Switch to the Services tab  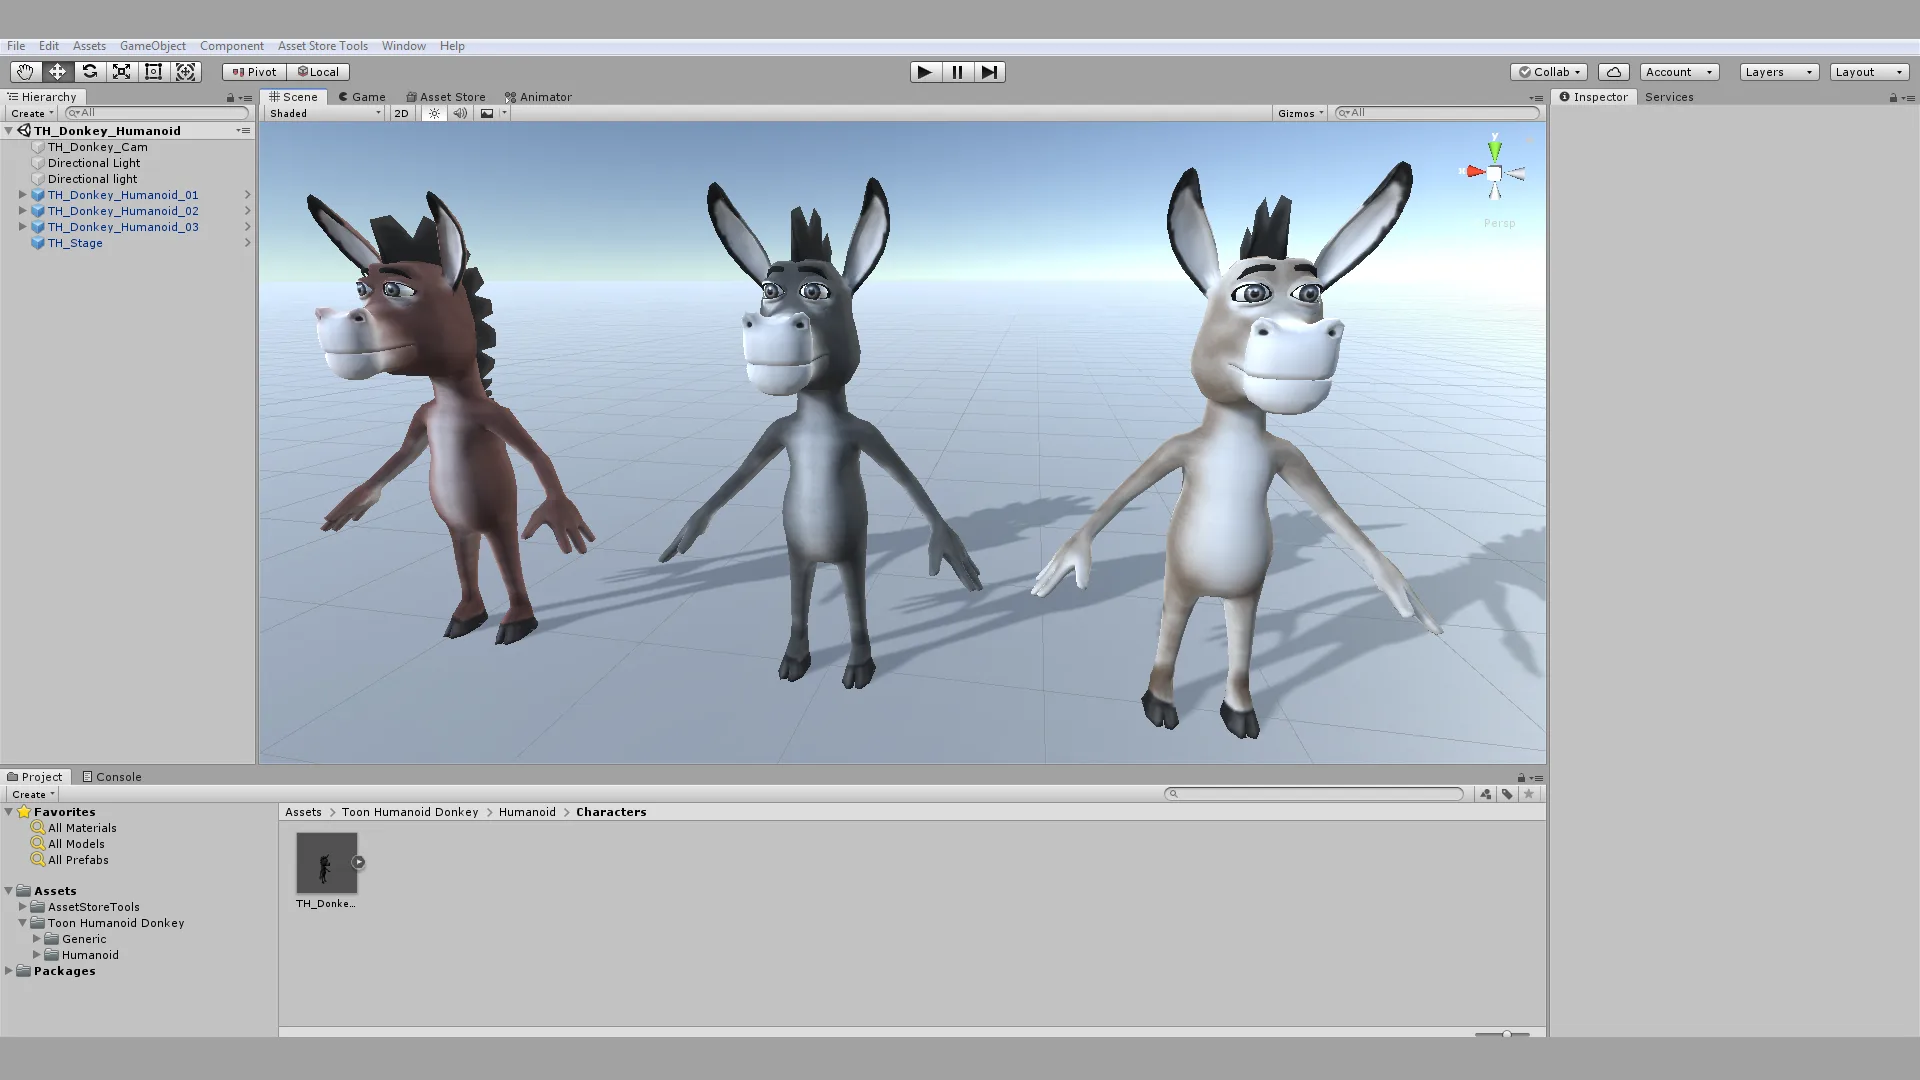tap(1669, 97)
